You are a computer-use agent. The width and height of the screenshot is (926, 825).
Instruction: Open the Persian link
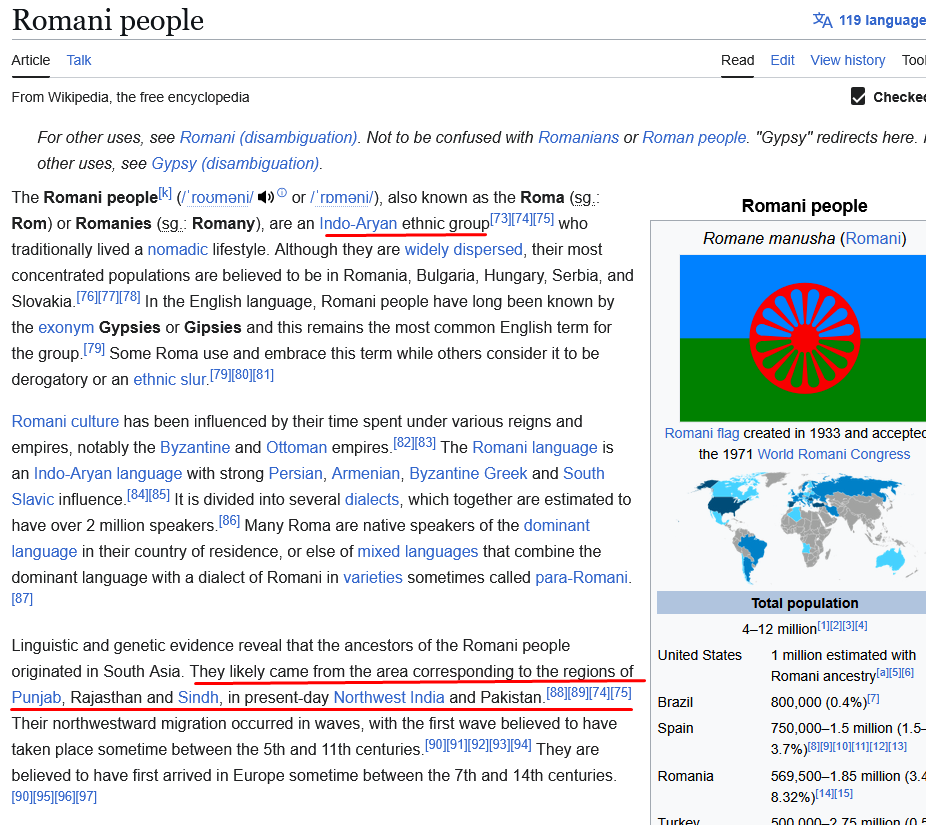295,473
